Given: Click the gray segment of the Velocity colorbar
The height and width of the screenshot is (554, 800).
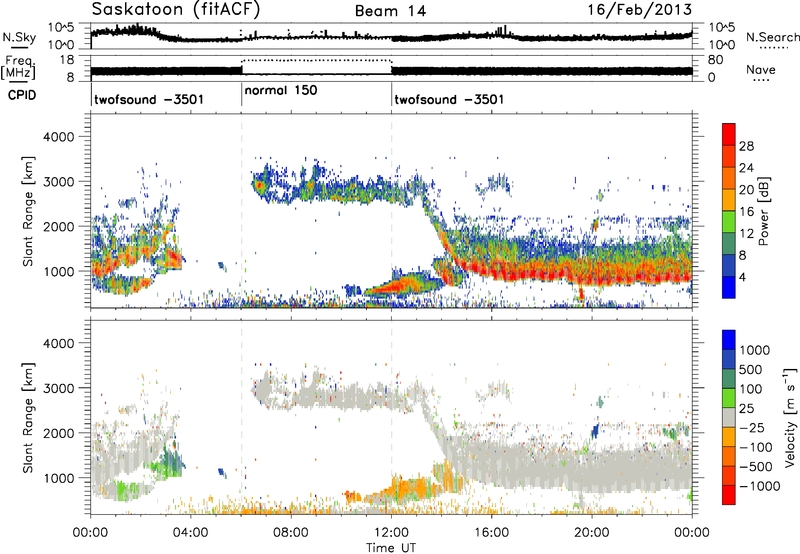Looking at the screenshot, I should (729, 417).
